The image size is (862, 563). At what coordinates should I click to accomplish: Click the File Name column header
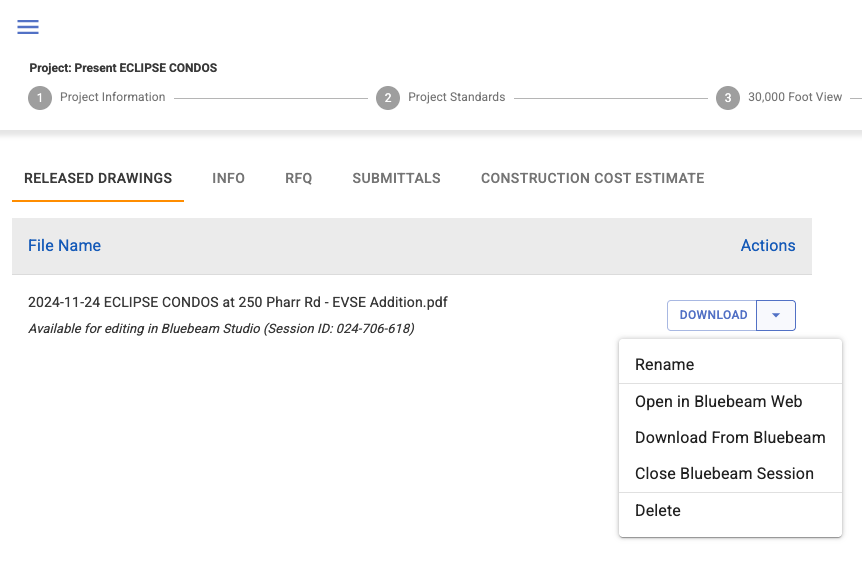click(x=64, y=246)
